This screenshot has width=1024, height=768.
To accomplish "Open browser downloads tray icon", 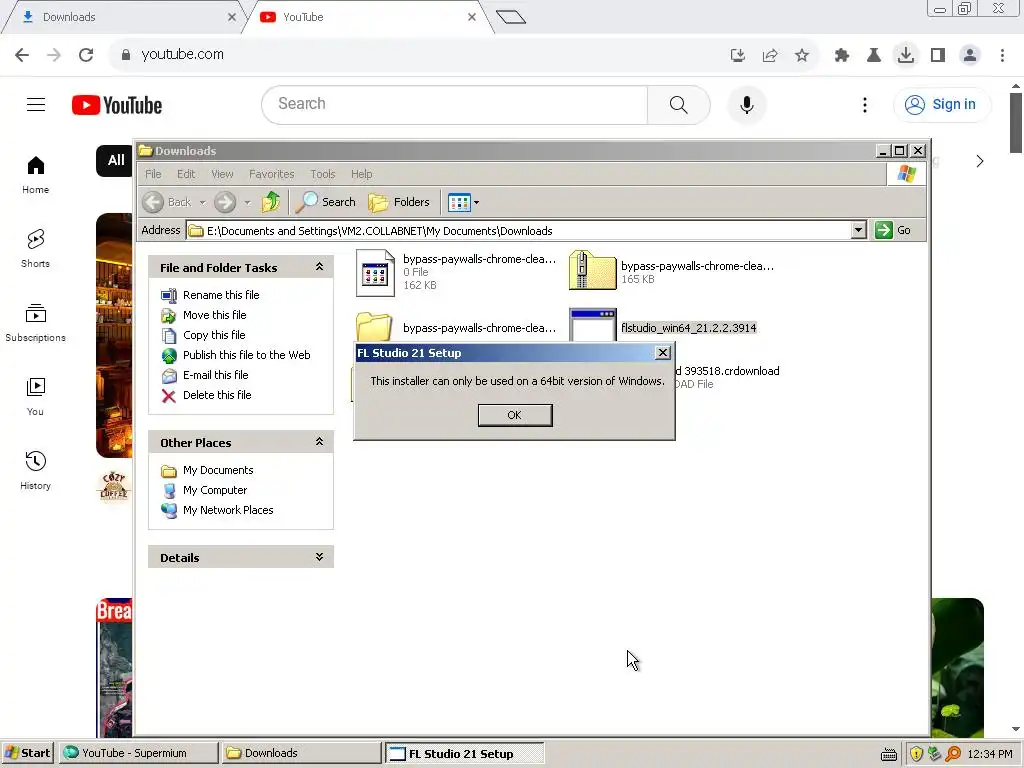I will click(906, 56).
